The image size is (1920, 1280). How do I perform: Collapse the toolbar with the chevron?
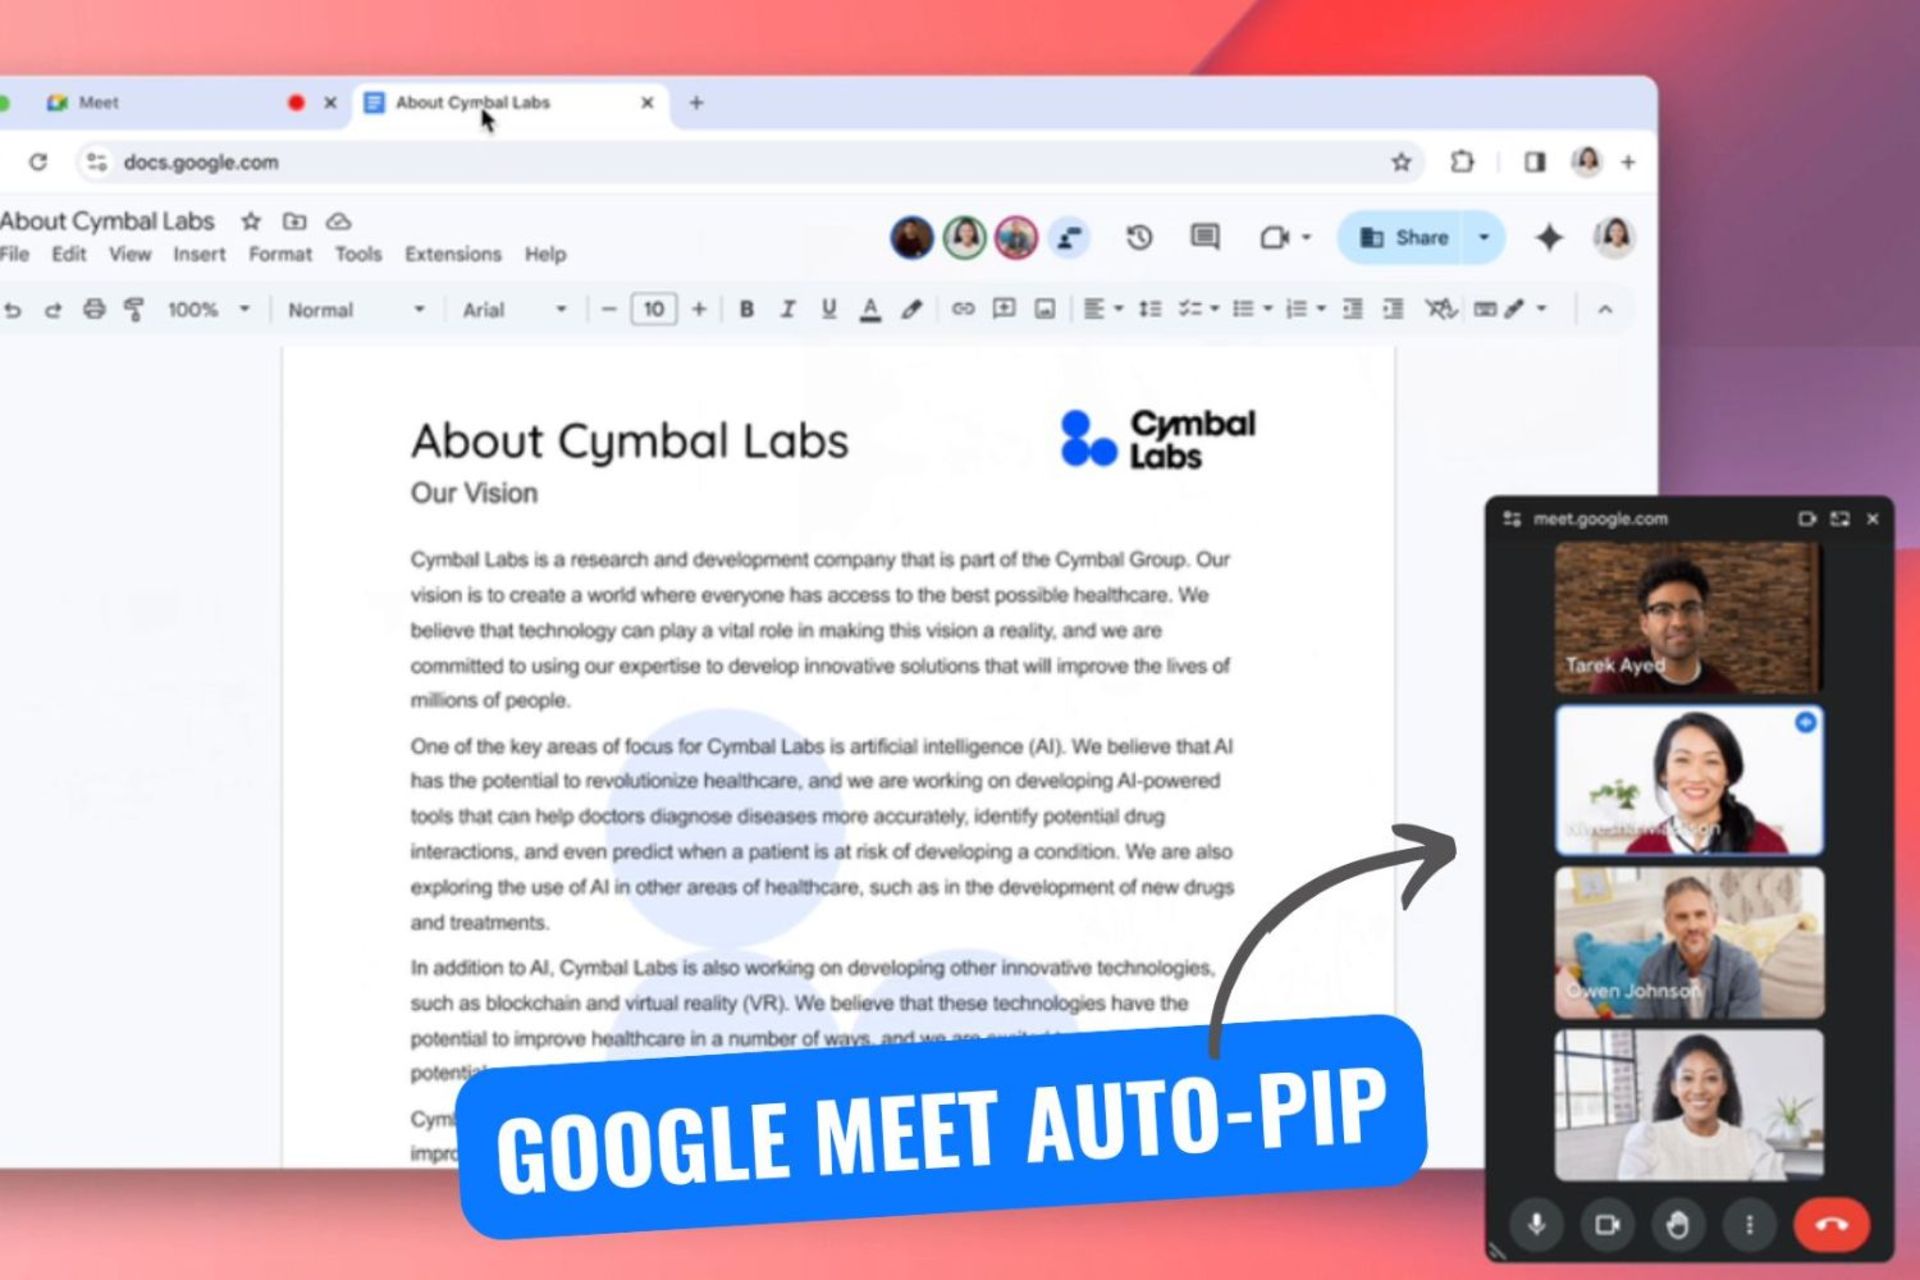[x=1605, y=310]
